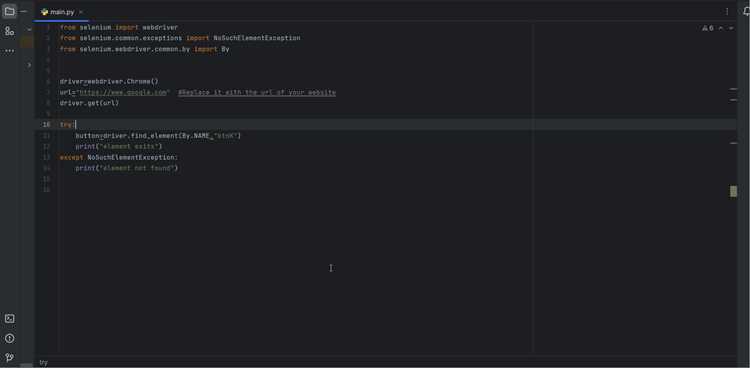Open editor tab options kebab menu

[x=727, y=11]
